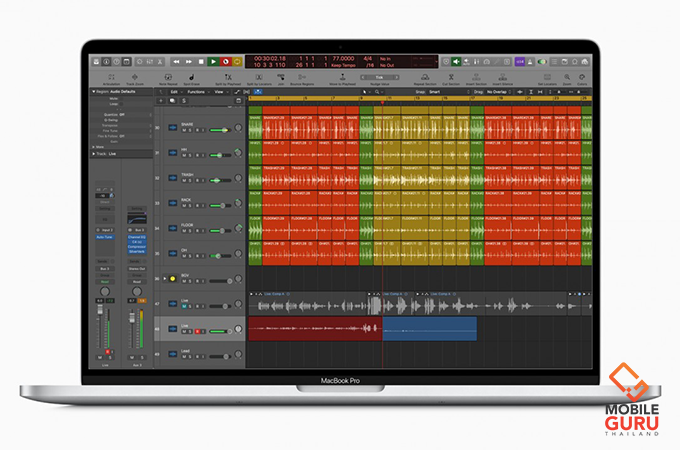Open List Editors icon
This screenshot has height=450, width=680.
click(x=554, y=62)
